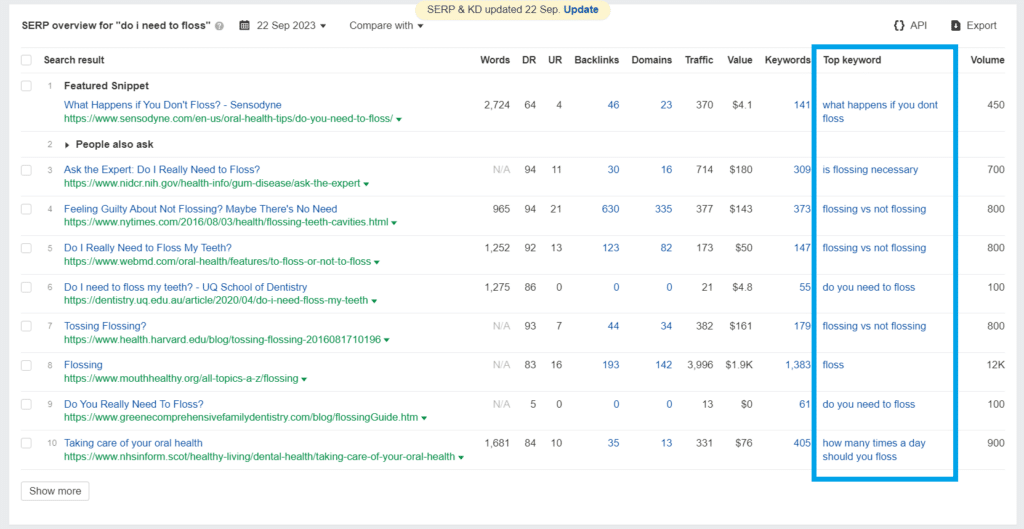Screen dimensions: 1024x529
Task: Check the box for the mouthhealthy.org result
Action: pos(26,365)
